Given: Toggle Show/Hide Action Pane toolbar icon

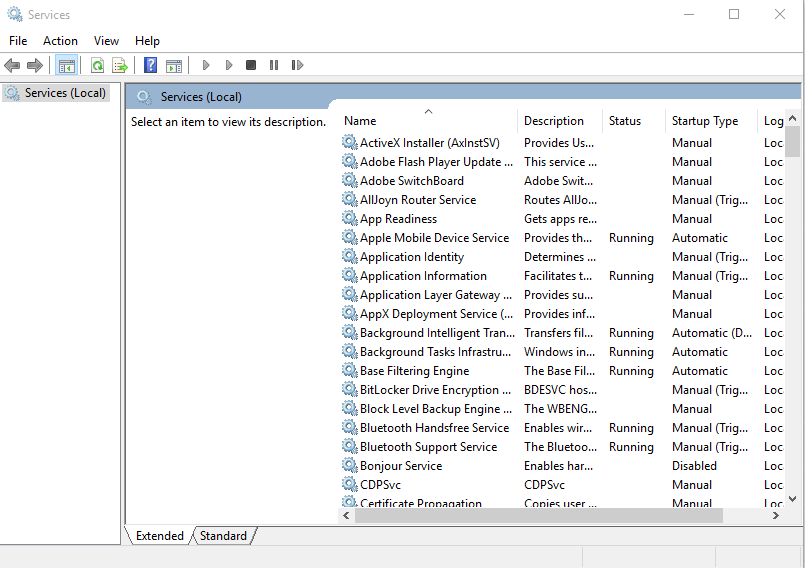Looking at the screenshot, I should 174,65.
